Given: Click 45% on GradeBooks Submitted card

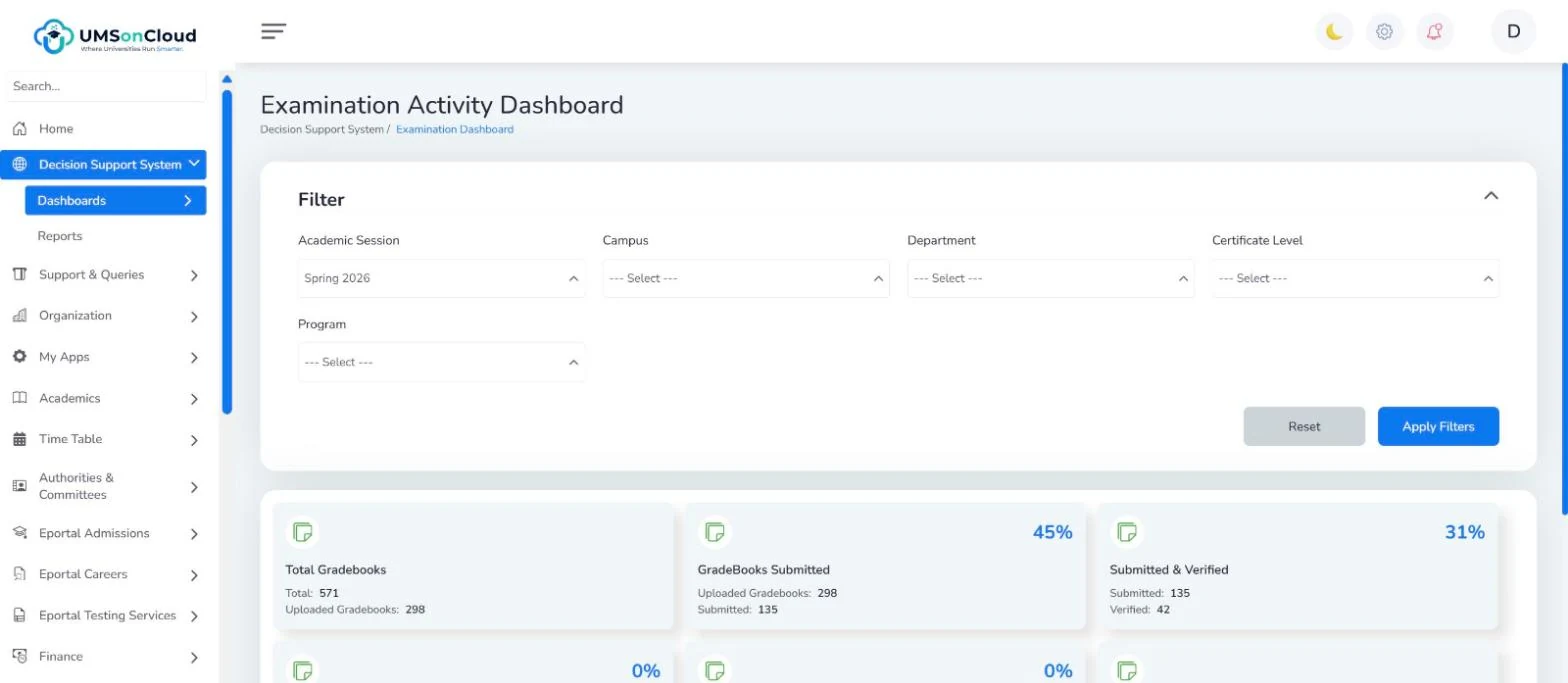Looking at the screenshot, I should point(1052,532).
